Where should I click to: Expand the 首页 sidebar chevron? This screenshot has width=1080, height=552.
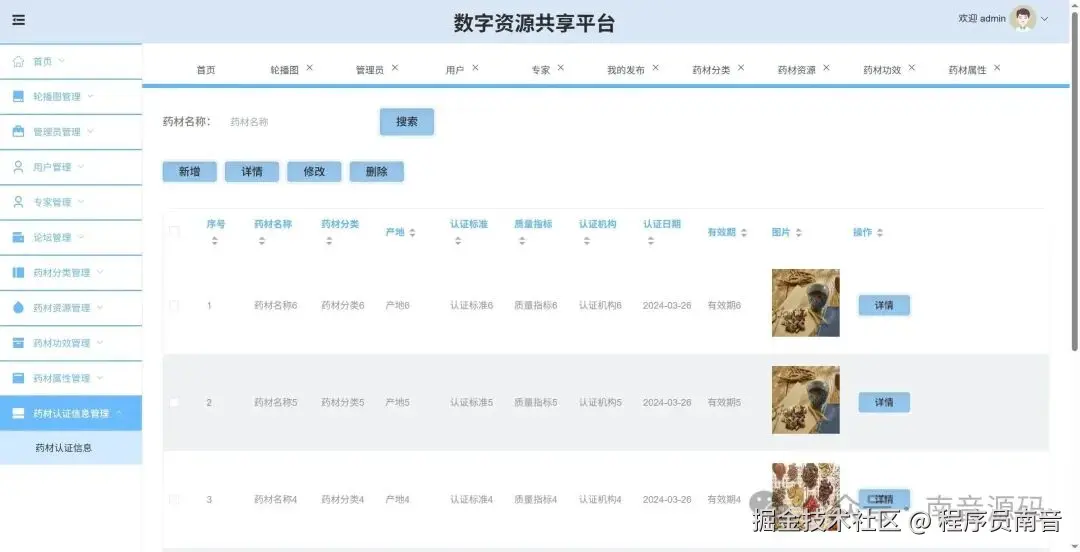61,61
